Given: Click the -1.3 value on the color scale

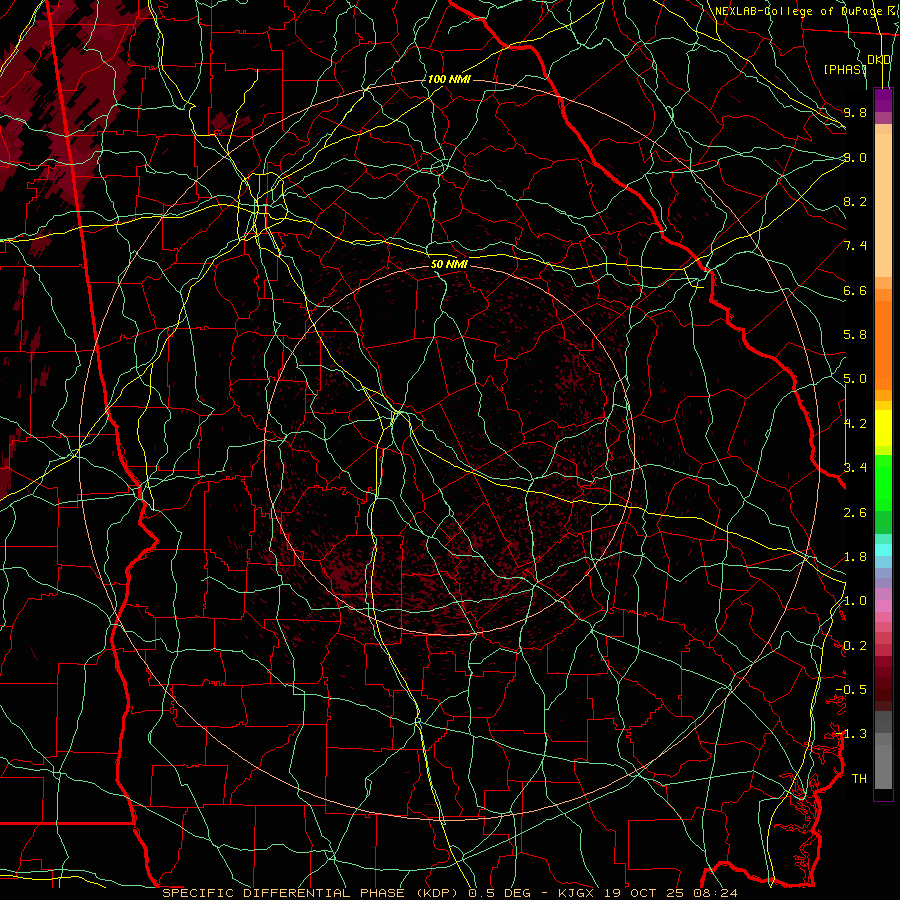Looking at the screenshot, I should [851, 734].
